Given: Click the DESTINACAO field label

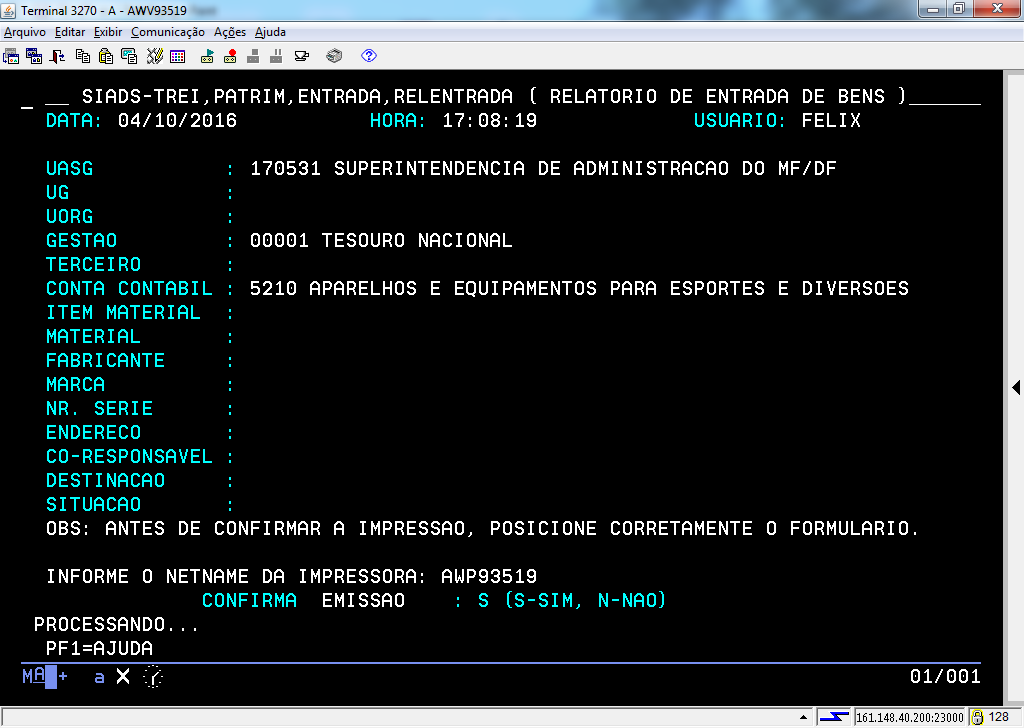Looking at the screenshot, I should coord(105,481).
